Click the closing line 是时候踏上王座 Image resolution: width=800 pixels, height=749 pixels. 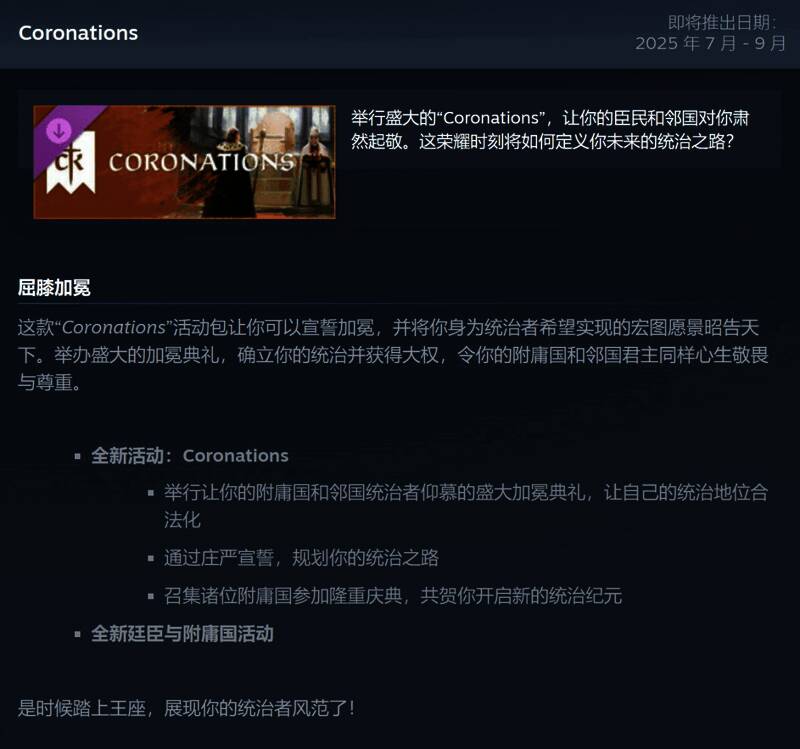tap(186, 708)
